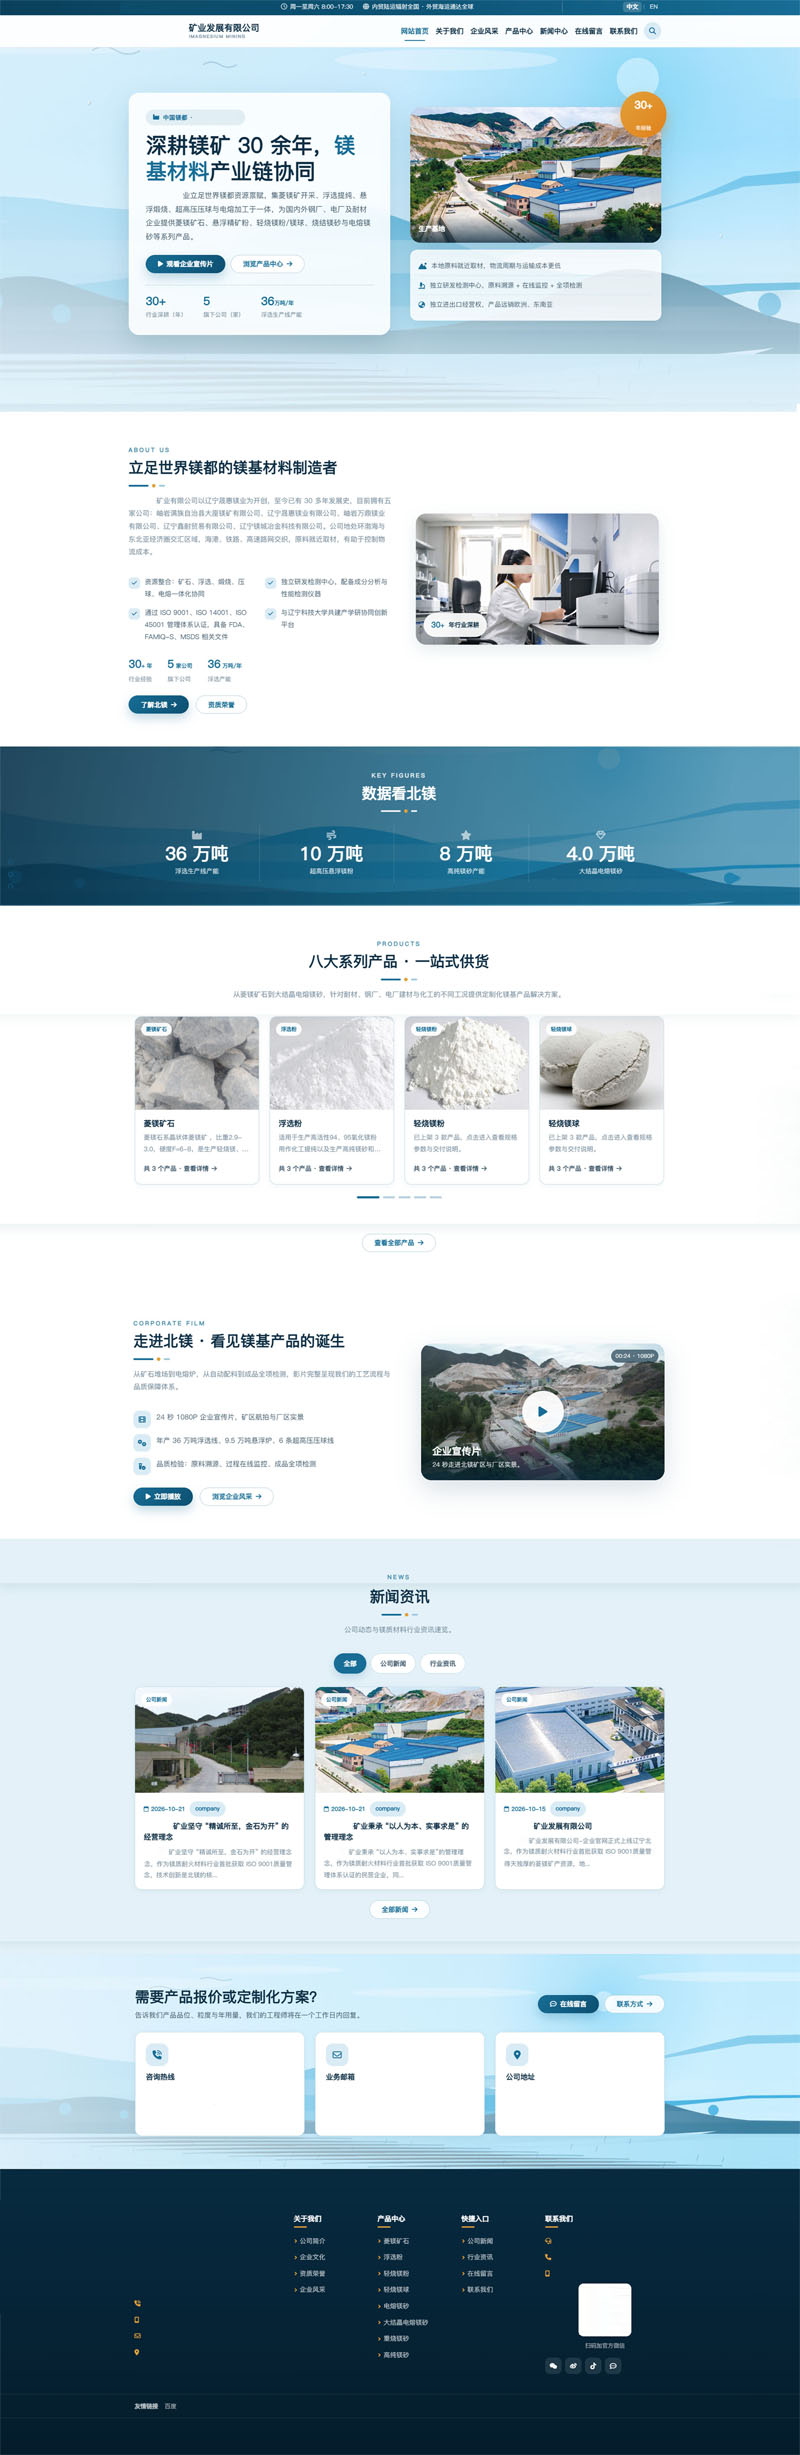The image size is (800, 2455).
Task: Click the gears icon beside 年产 36 万吨浮选线
Action: [142, 1442]
